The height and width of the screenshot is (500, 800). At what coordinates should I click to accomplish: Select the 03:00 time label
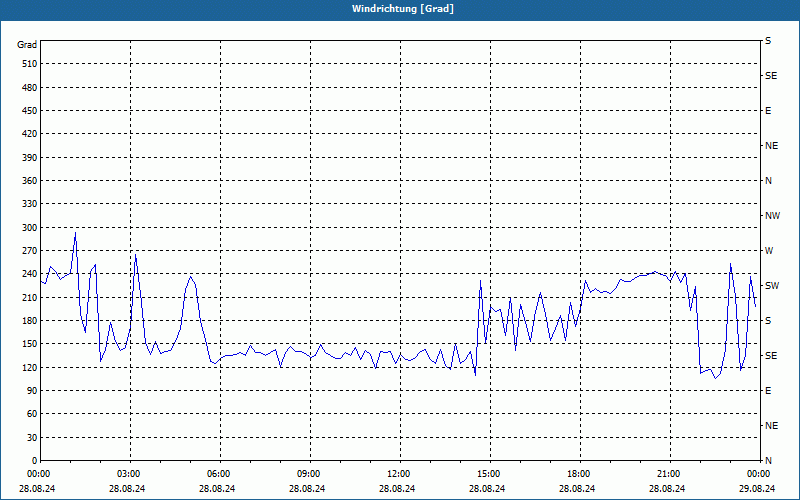(x=128, y=474)
